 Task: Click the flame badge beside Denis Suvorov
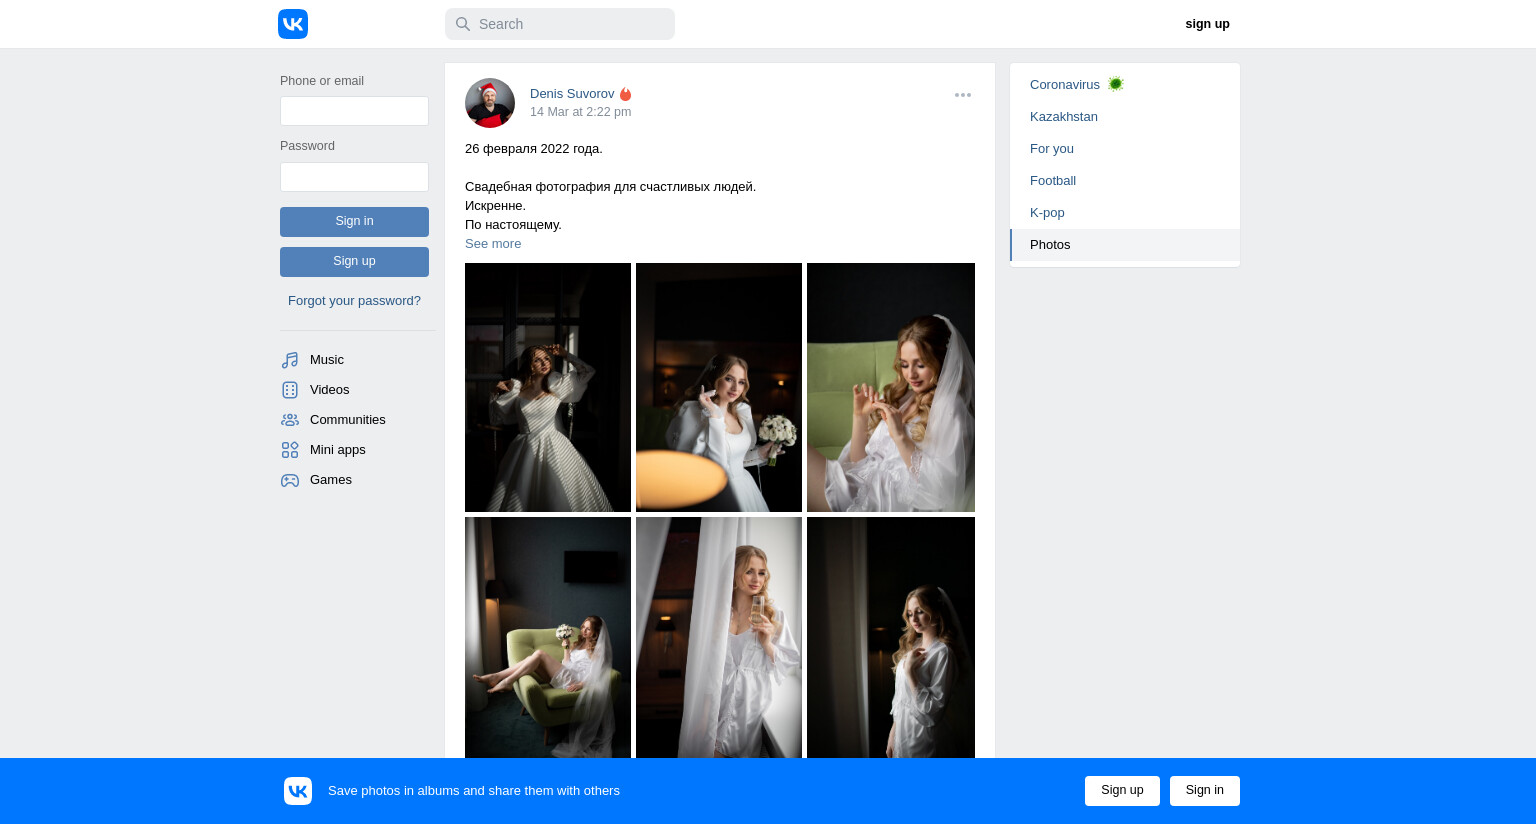626,94
